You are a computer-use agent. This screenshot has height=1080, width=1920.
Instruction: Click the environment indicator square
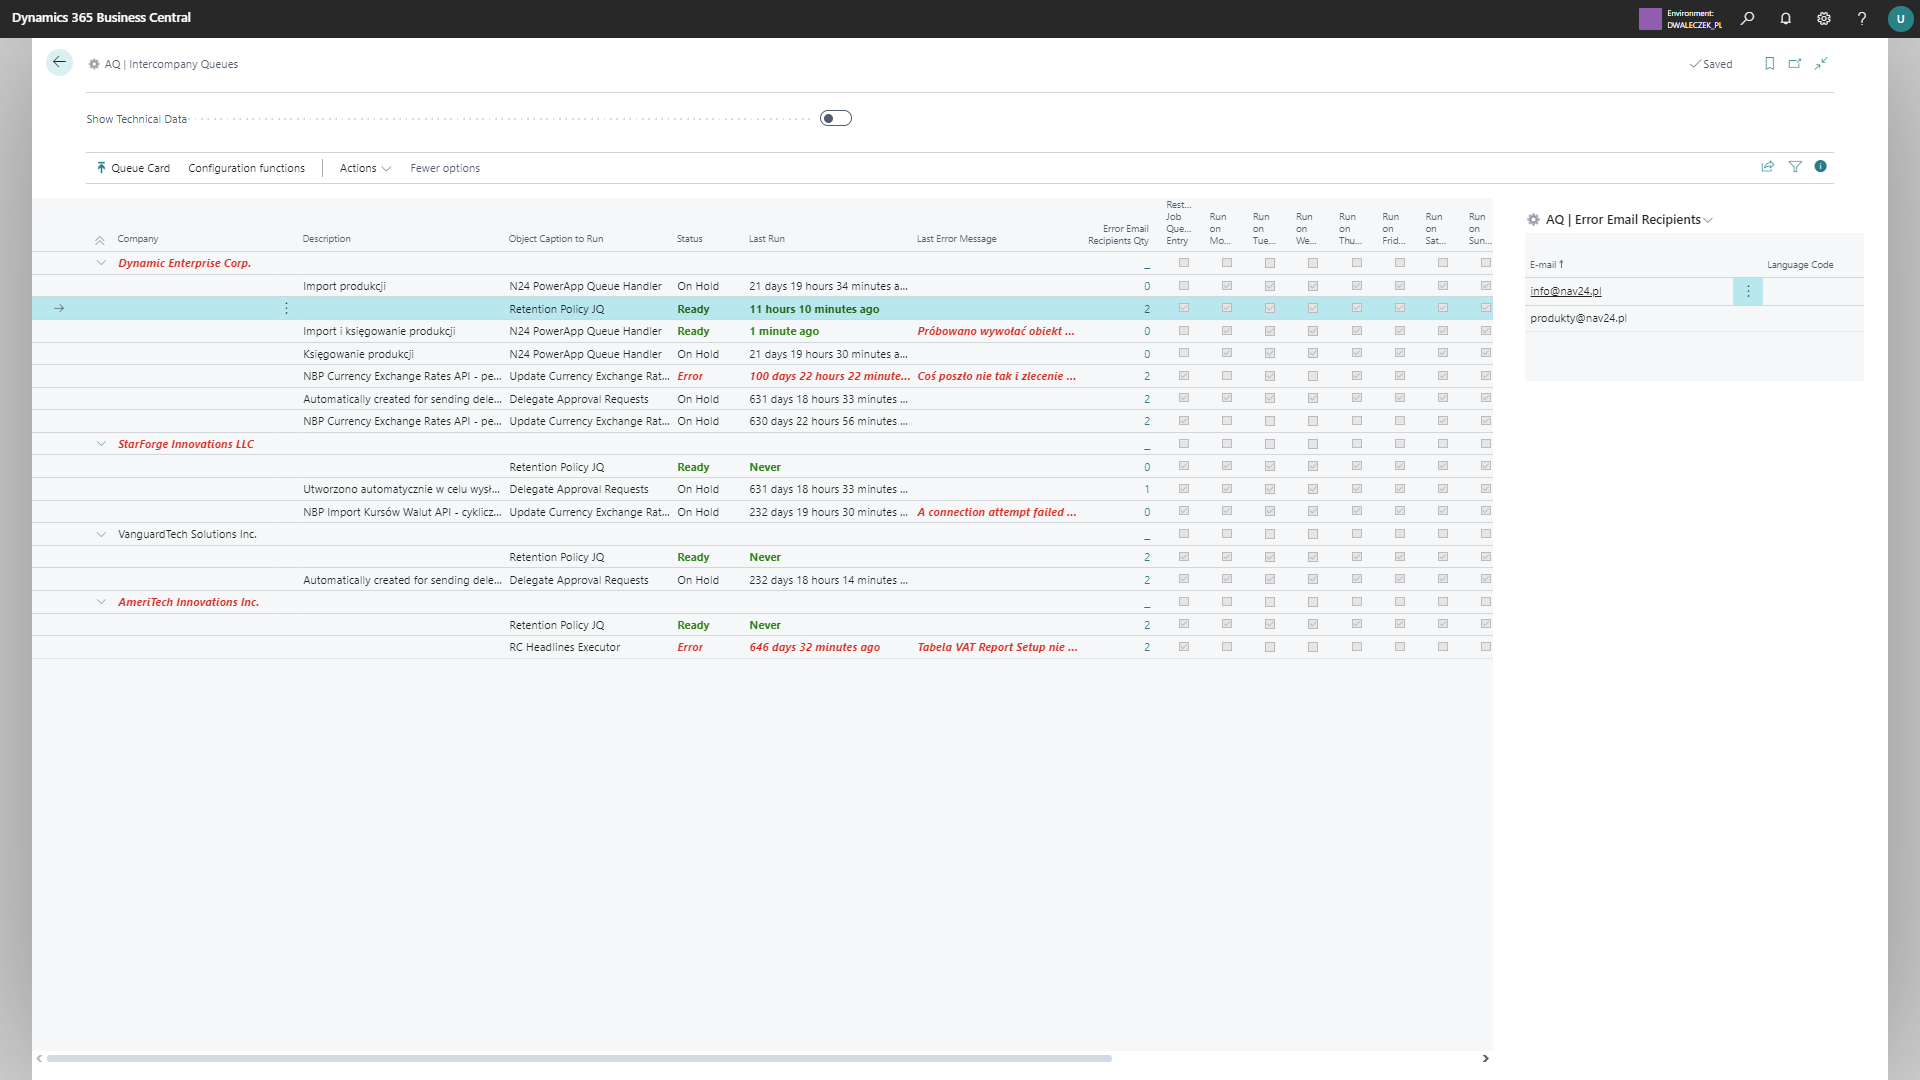pyautogui.click(x=1650, y=18)
